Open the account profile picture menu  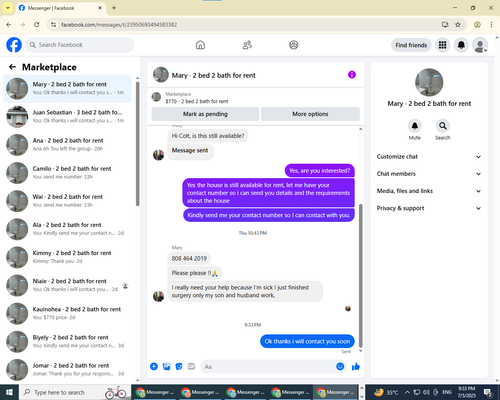480,45
